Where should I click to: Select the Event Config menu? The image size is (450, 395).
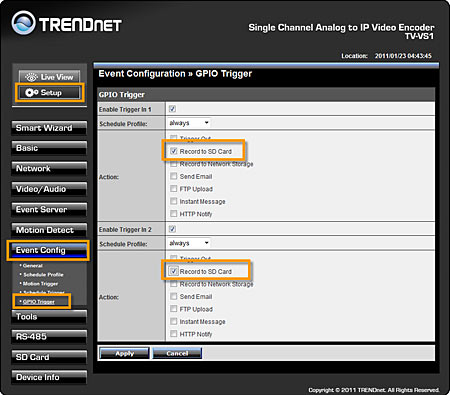point(49,250)
